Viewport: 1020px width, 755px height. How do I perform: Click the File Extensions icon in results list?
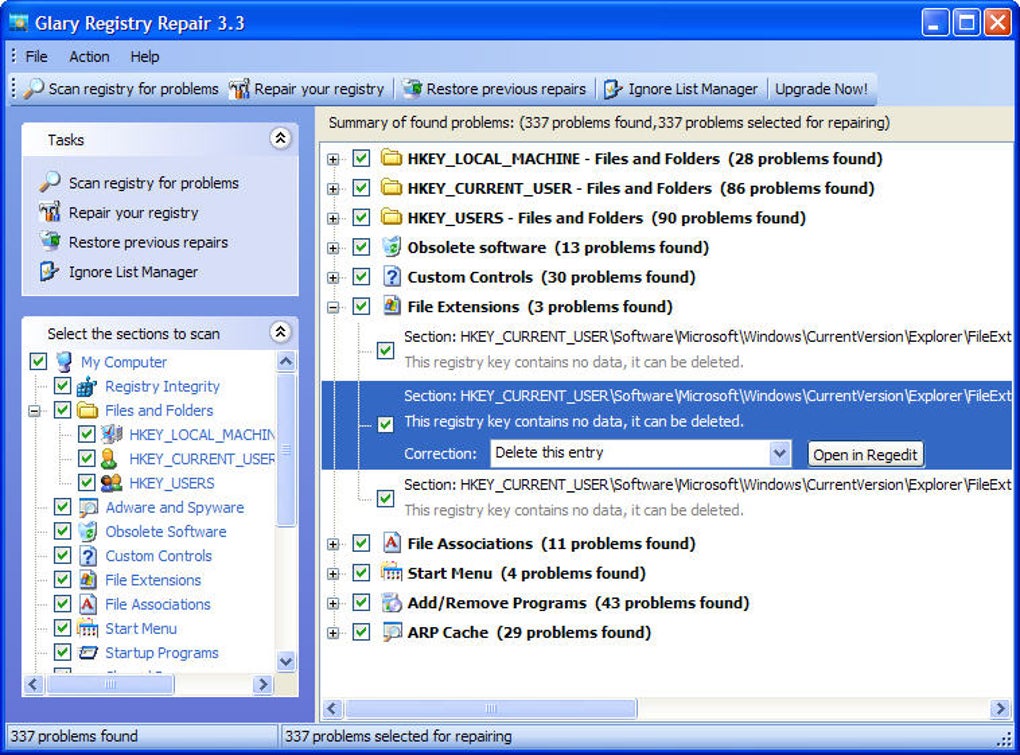391,305
